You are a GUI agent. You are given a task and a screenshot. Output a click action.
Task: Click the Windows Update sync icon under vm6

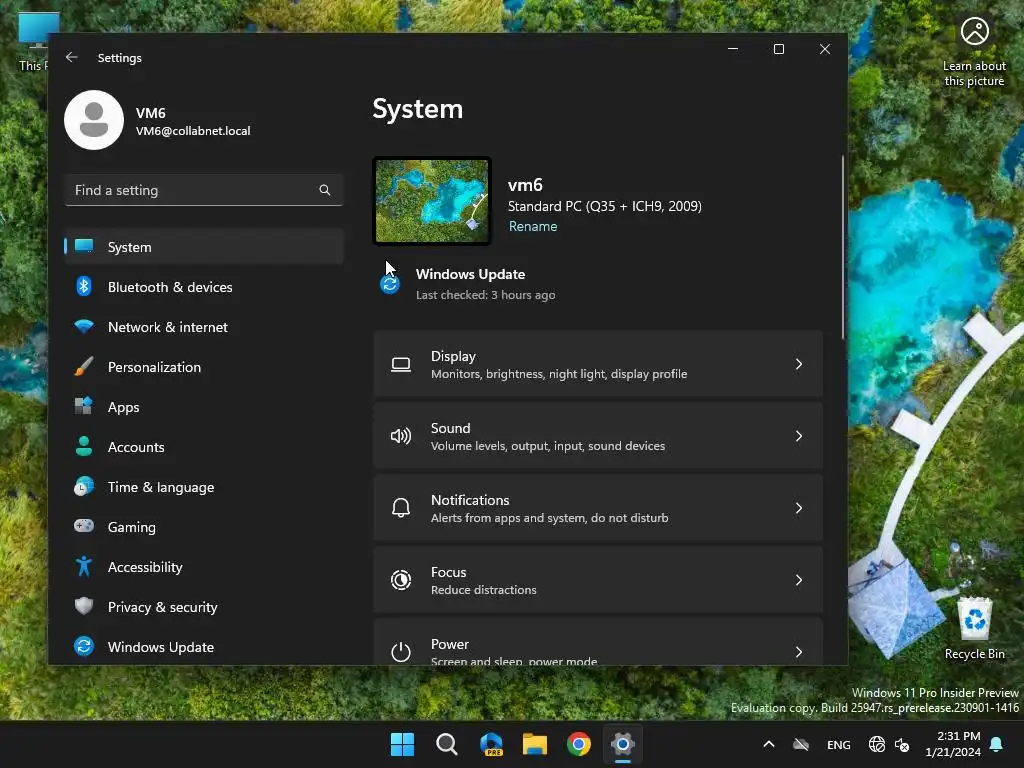(390, 284)
